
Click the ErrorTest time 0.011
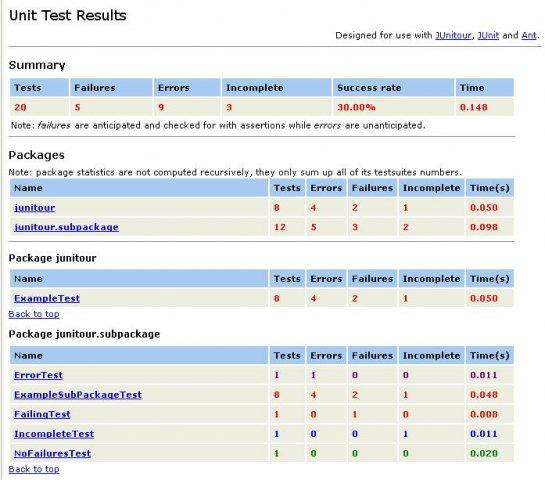tap(484, 375)
